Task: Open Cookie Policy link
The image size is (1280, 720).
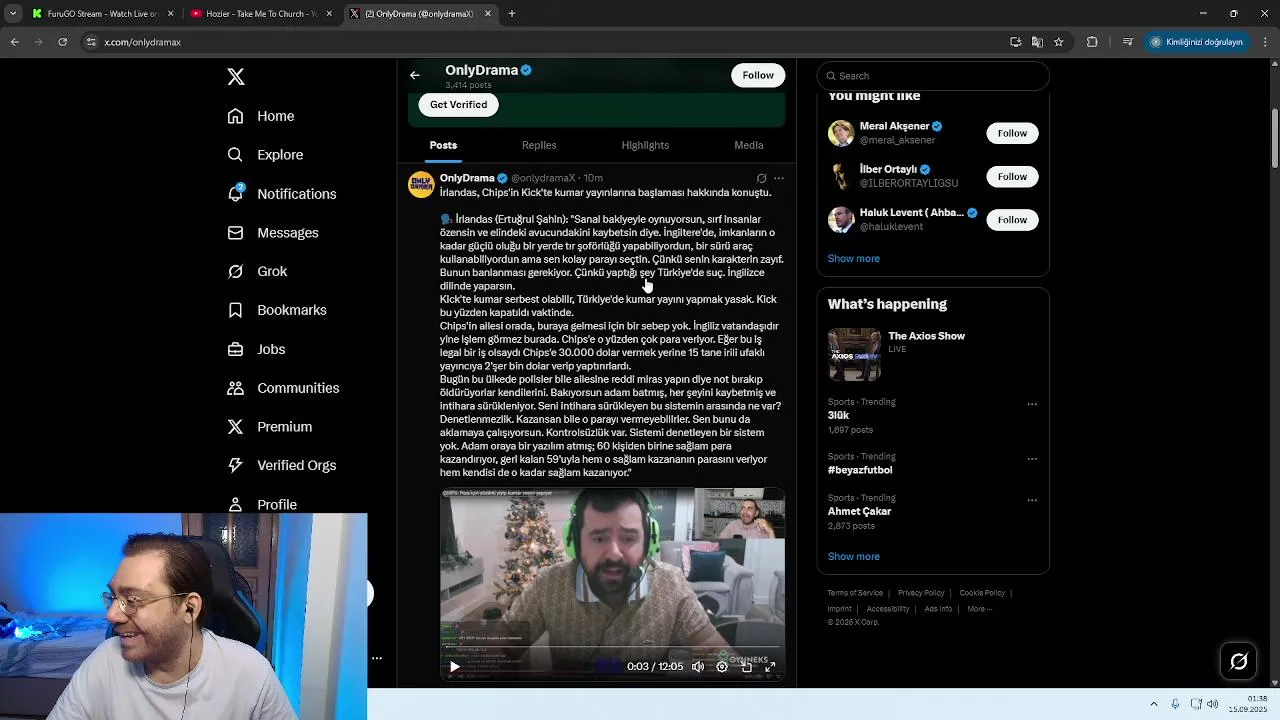Action: tap(982, 593)
